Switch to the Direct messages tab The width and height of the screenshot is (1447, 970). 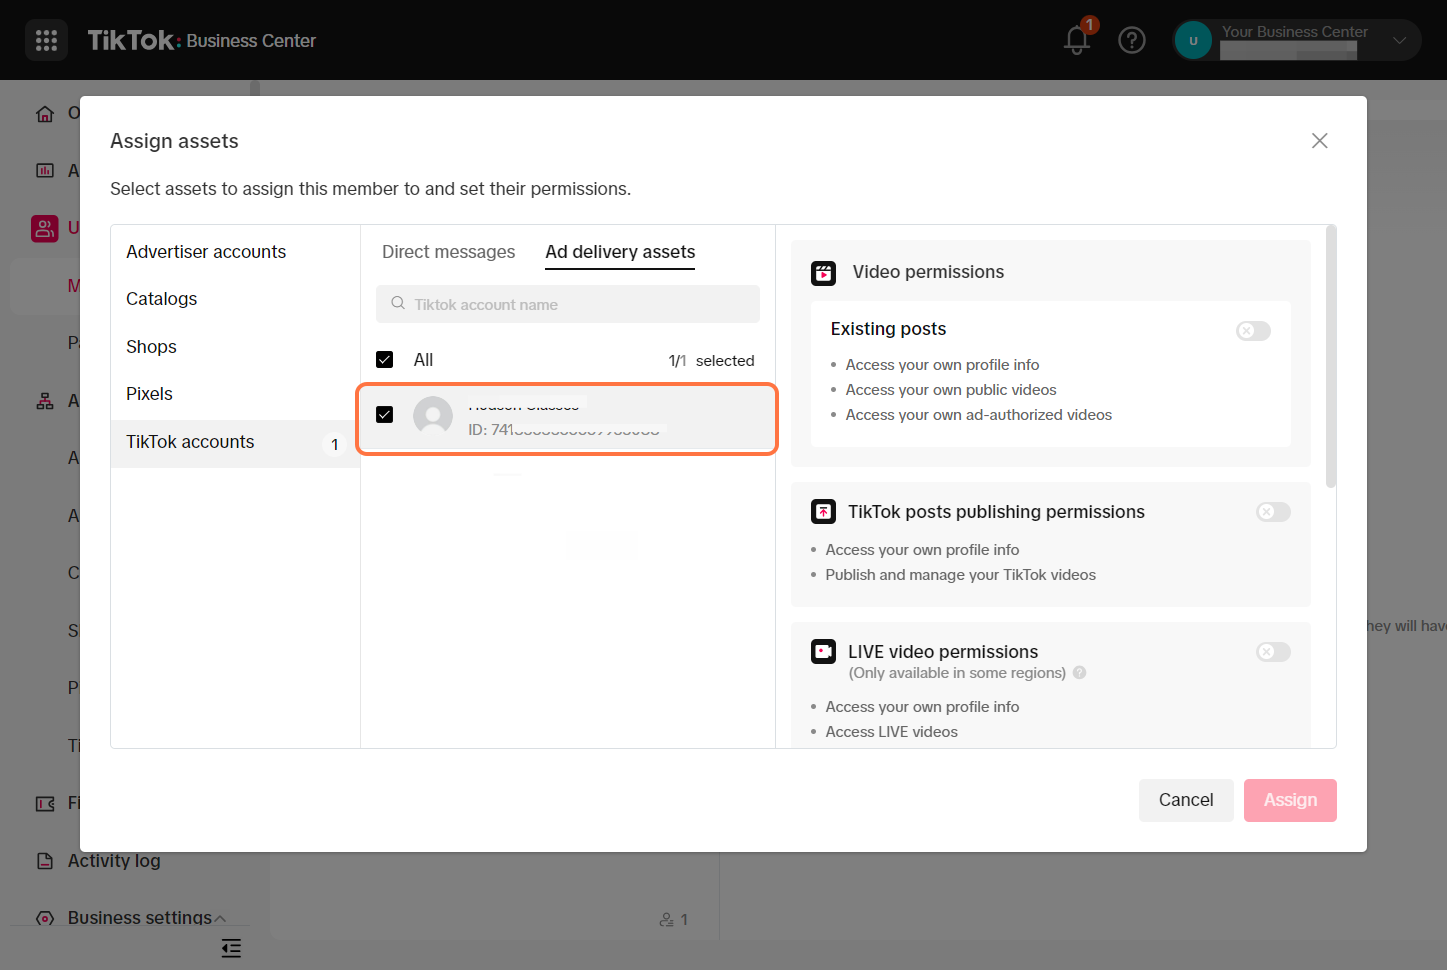pyautogui.click(x=448, y=252)
